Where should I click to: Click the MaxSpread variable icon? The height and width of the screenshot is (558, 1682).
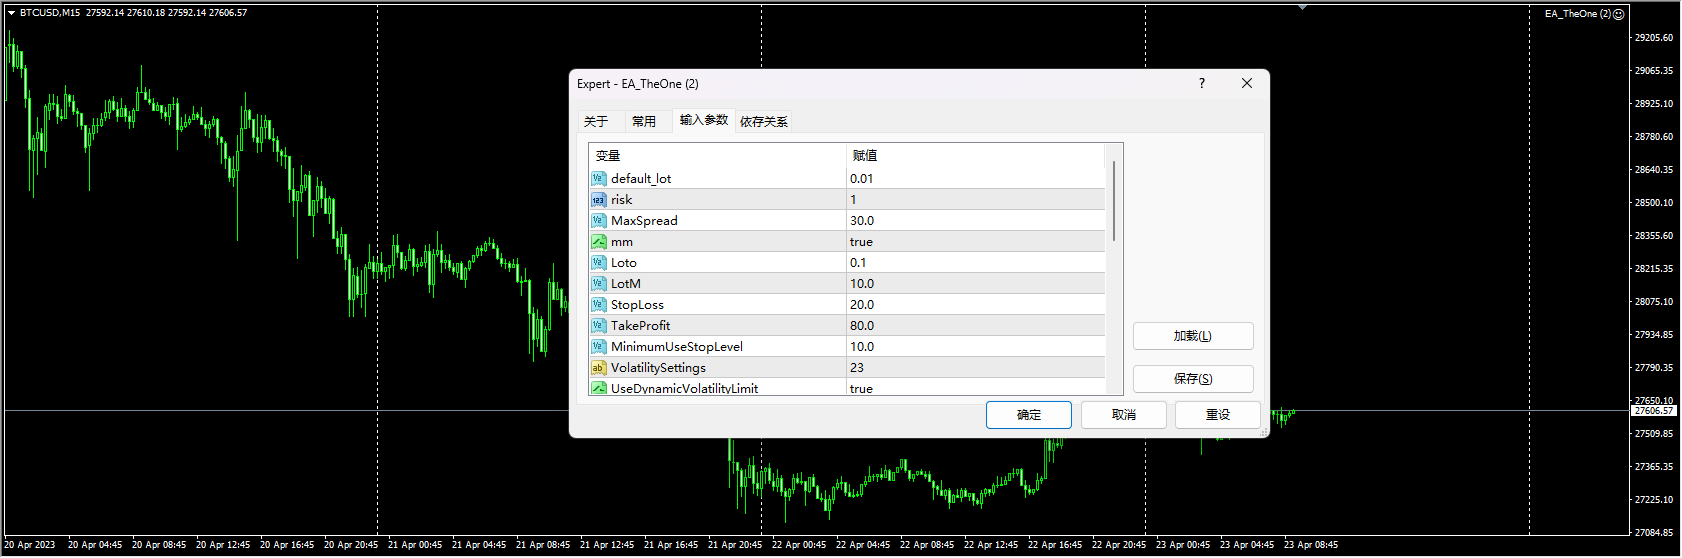[599, 221]
